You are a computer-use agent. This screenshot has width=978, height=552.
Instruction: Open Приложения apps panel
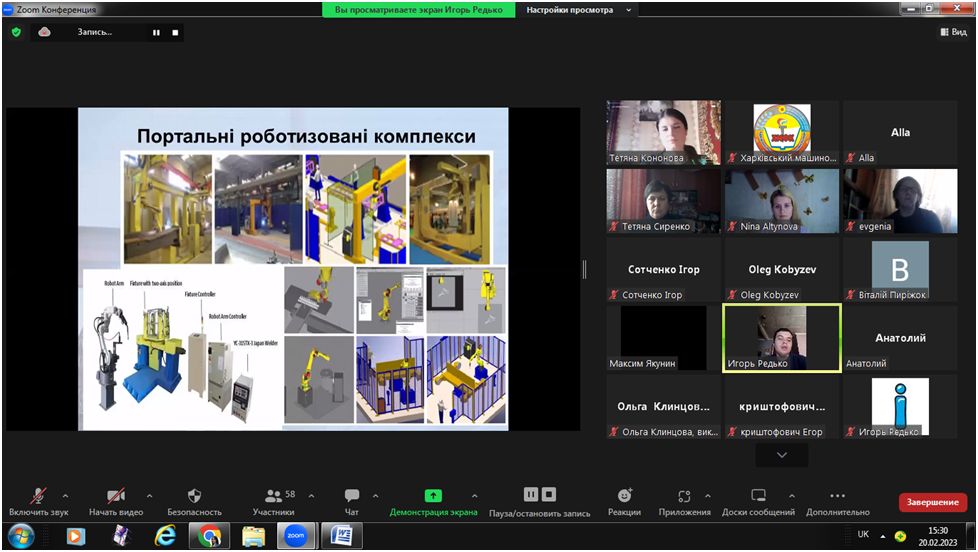tap(684, 502)
